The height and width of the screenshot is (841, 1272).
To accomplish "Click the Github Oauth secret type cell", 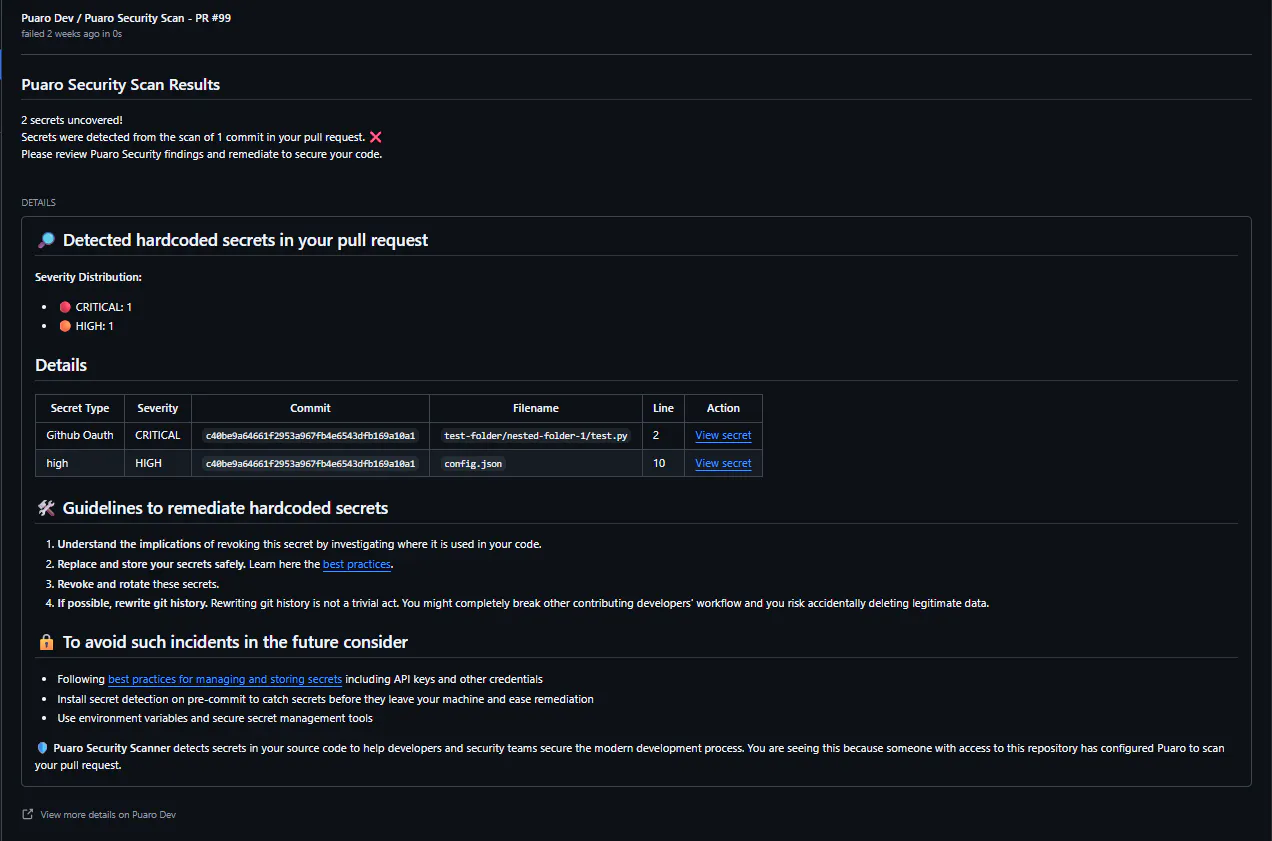I will coord(80,435).
